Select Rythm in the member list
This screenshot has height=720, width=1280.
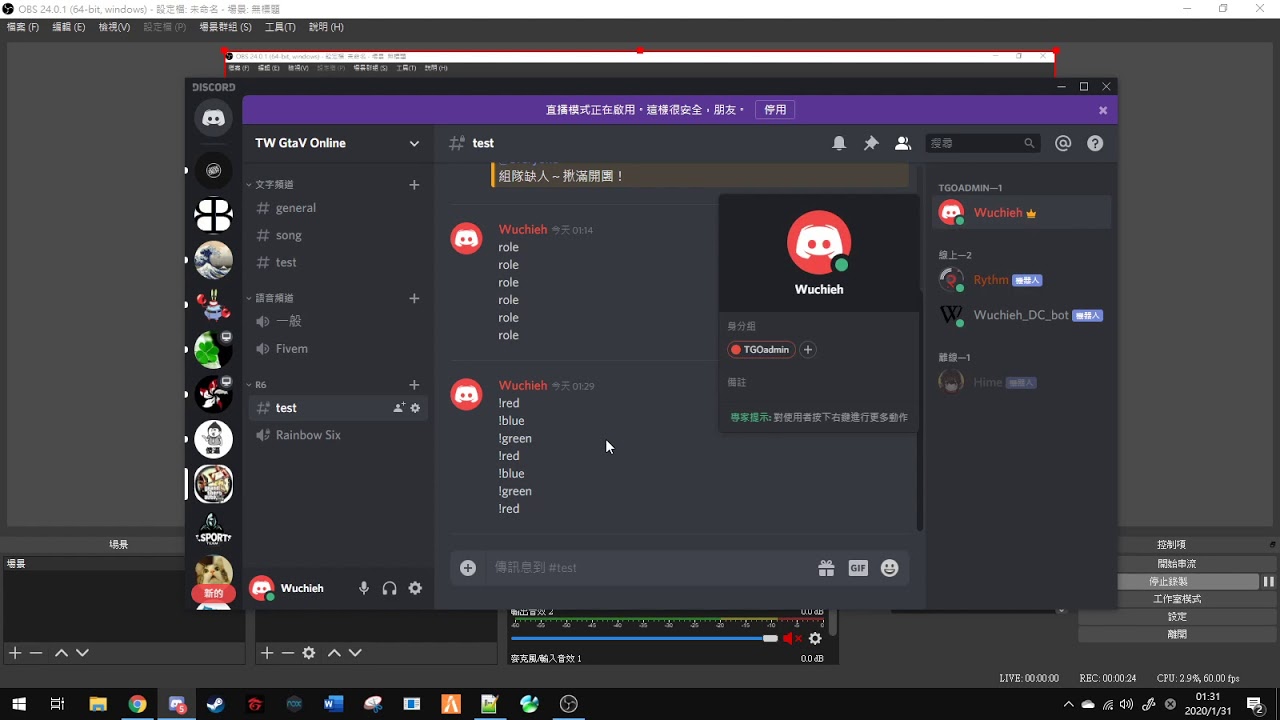coord(1021,280)
